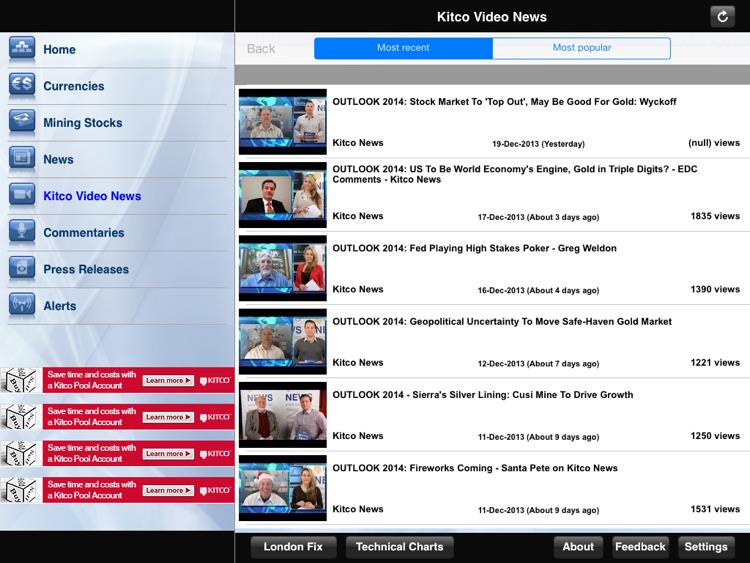Image resolution: width=750 pixels, height=563 pixels.
Task: Open title 'Geopolitical Uncertainty To Move Safe-Haven Gold'
Action: [502, 321]
